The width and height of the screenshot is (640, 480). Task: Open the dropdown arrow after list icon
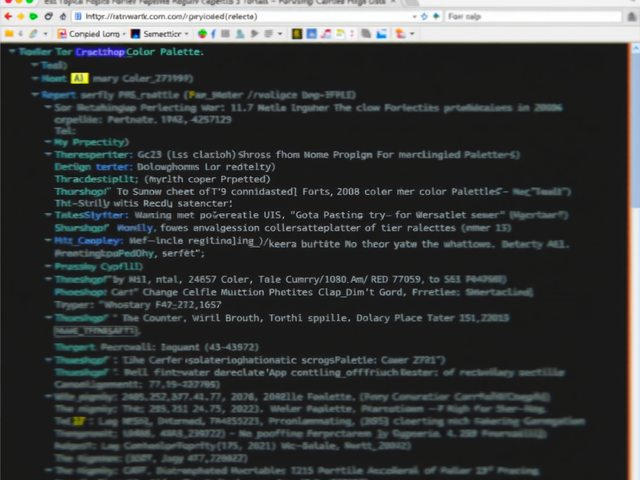pos(280,34)
